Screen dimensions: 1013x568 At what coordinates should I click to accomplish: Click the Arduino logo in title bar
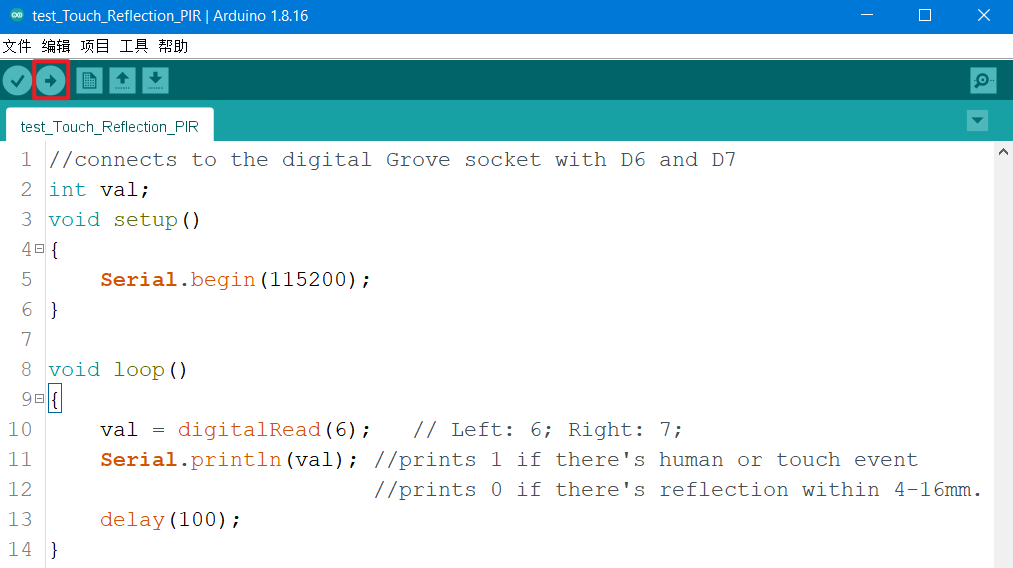coord(16,15)
